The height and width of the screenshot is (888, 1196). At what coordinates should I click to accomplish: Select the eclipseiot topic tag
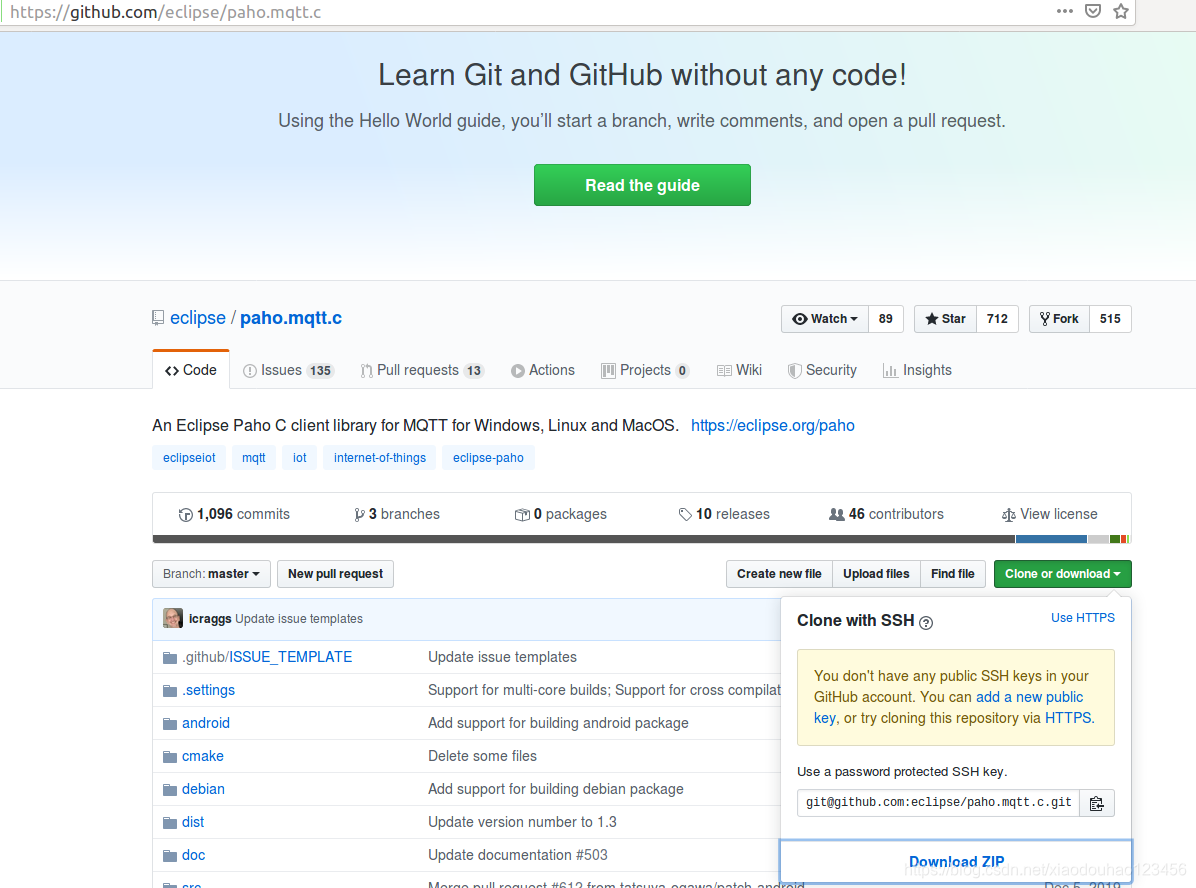coord(189,458)
